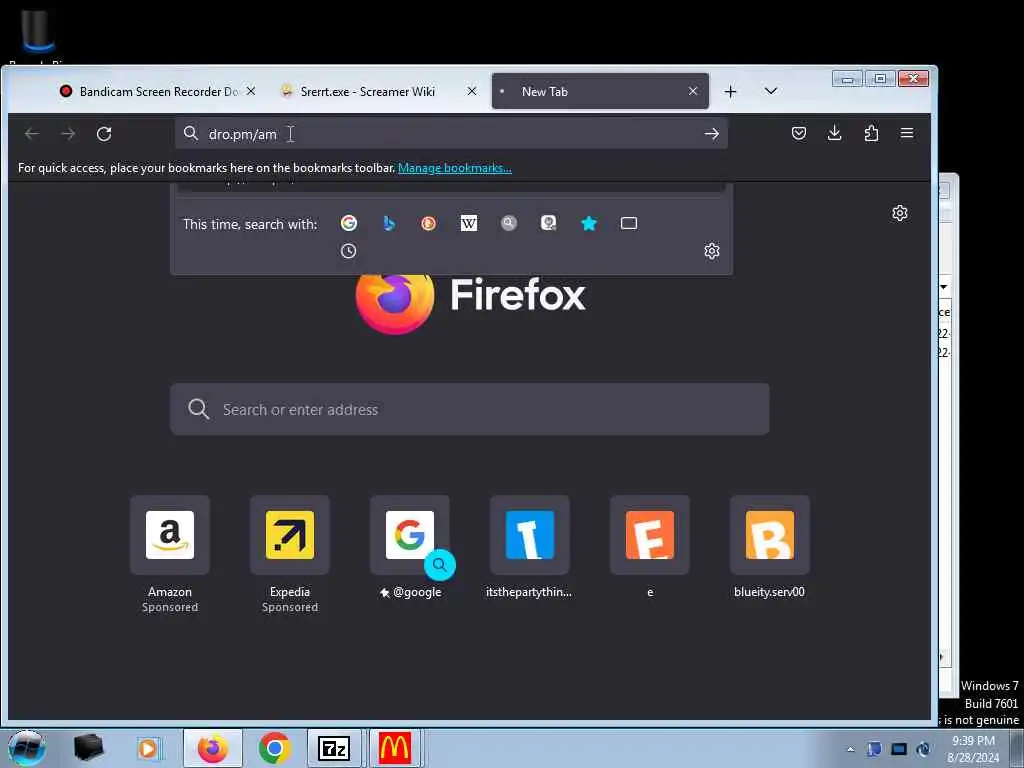1024x768 pixels.
Task: Search this time with Google
Action: click(x=349, y=223)
